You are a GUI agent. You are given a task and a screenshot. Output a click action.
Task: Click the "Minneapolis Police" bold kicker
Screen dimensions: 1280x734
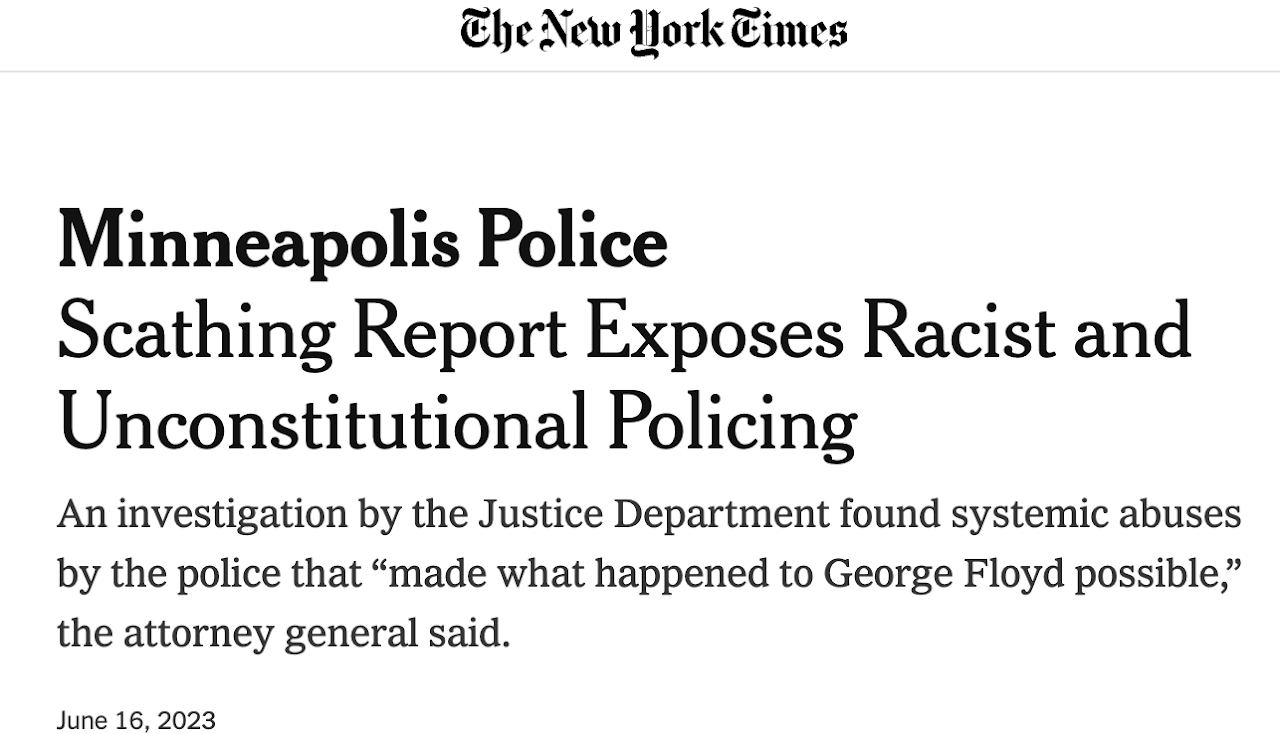coord(362,241)
